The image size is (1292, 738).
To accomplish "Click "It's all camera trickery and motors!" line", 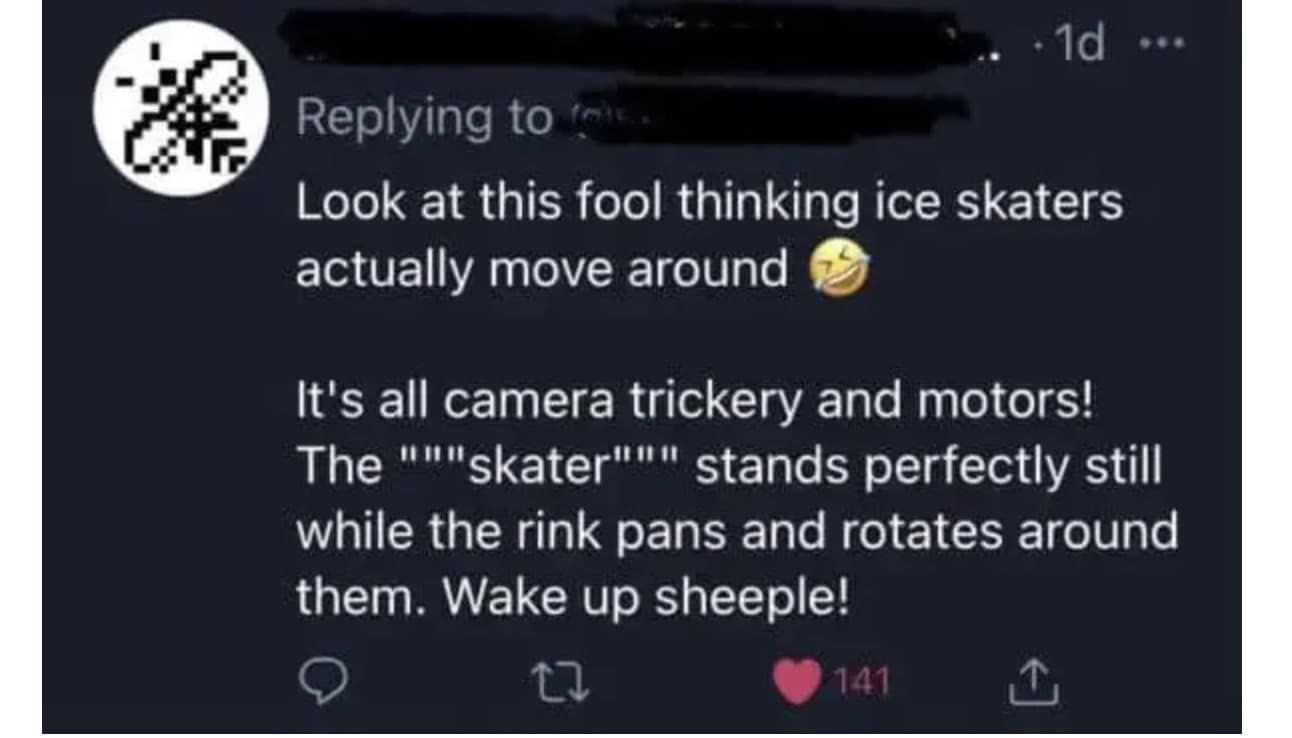I will (x=696, y=404).
